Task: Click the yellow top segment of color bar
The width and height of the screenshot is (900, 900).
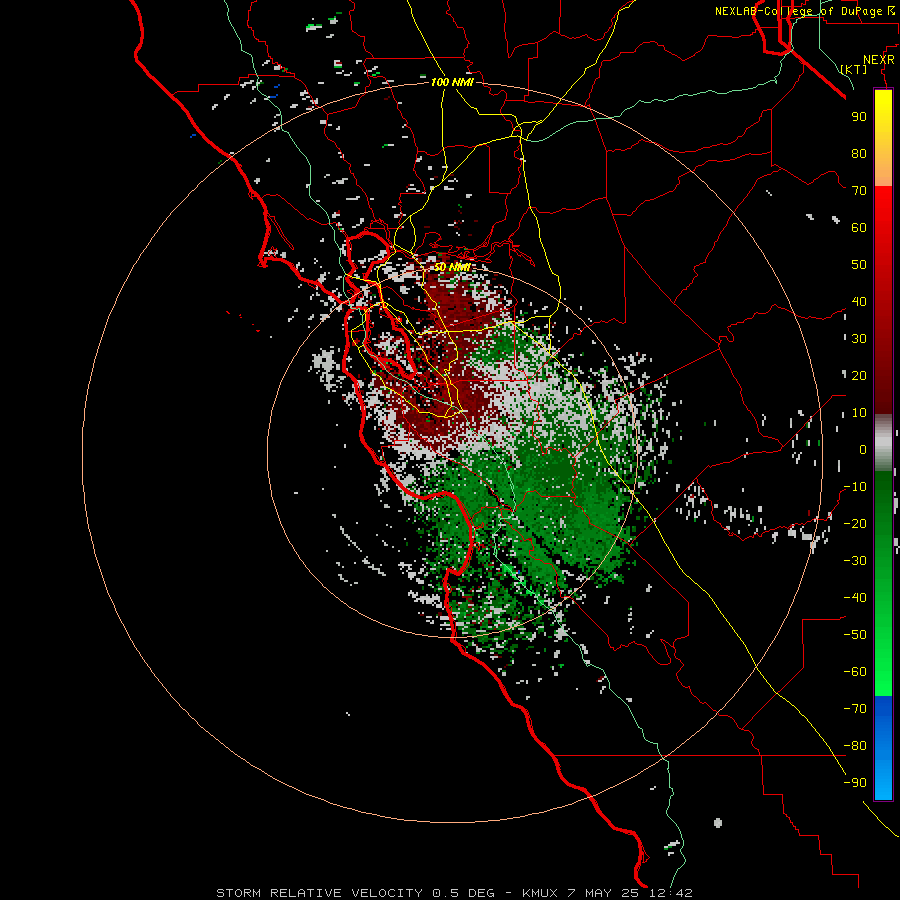Action: pyautogui.click(x=883, y=138)
